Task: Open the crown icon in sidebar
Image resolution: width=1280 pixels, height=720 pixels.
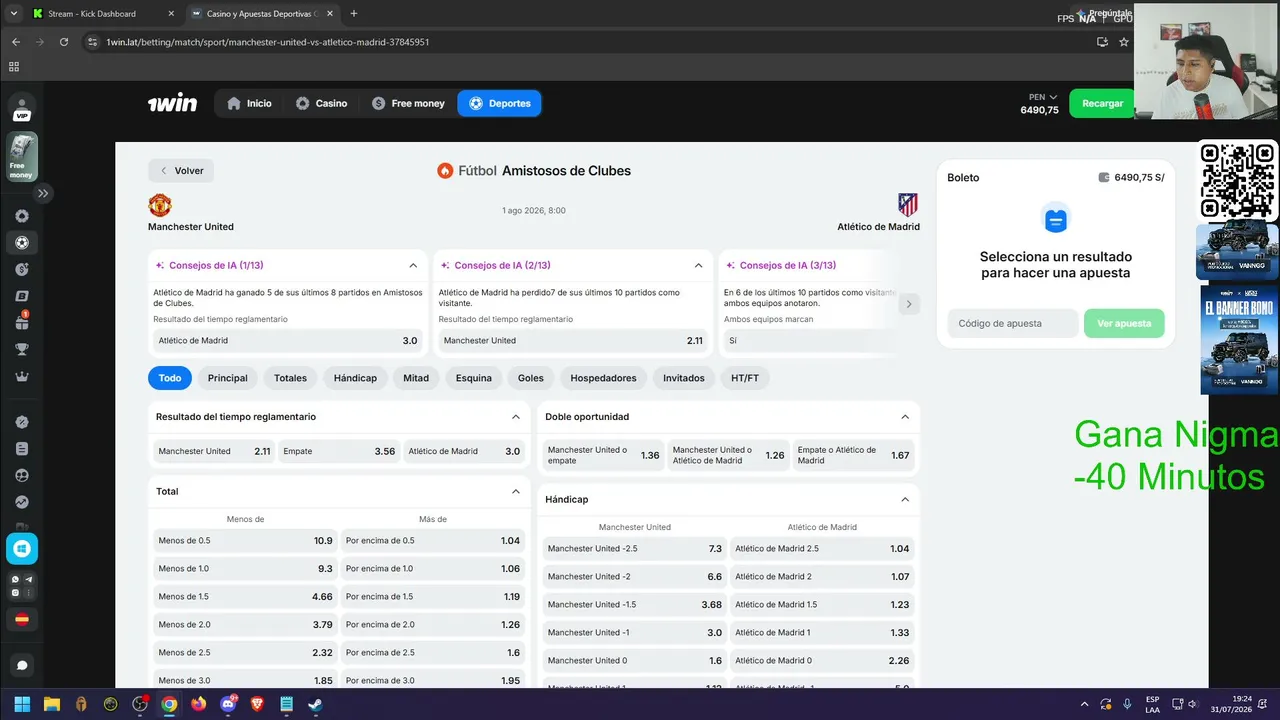Action: [22, 376]
